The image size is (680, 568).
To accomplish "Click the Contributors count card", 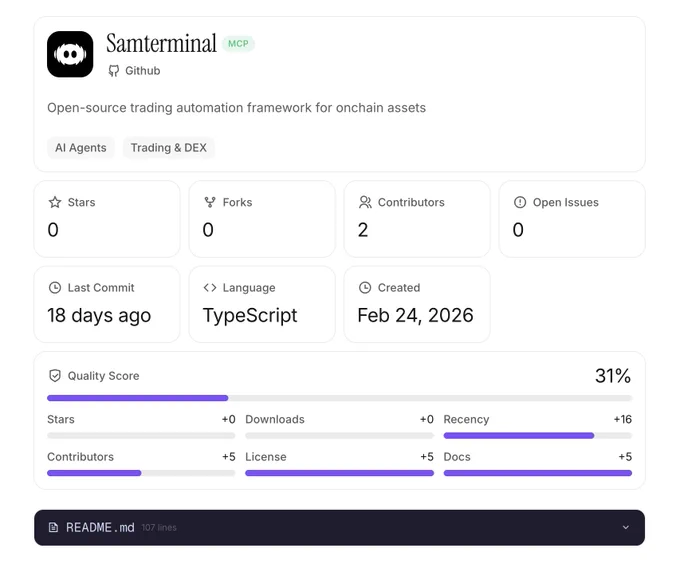I will tap(417, 219).
